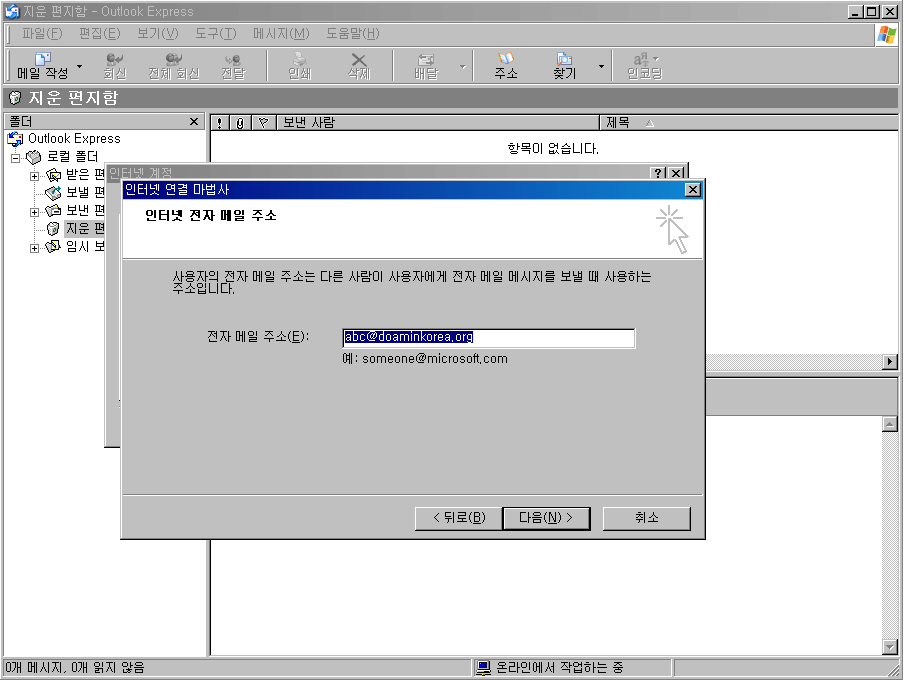
Task: Close the 인터넷 연결 마법사 dialog
Action: [x=693, y=190]
